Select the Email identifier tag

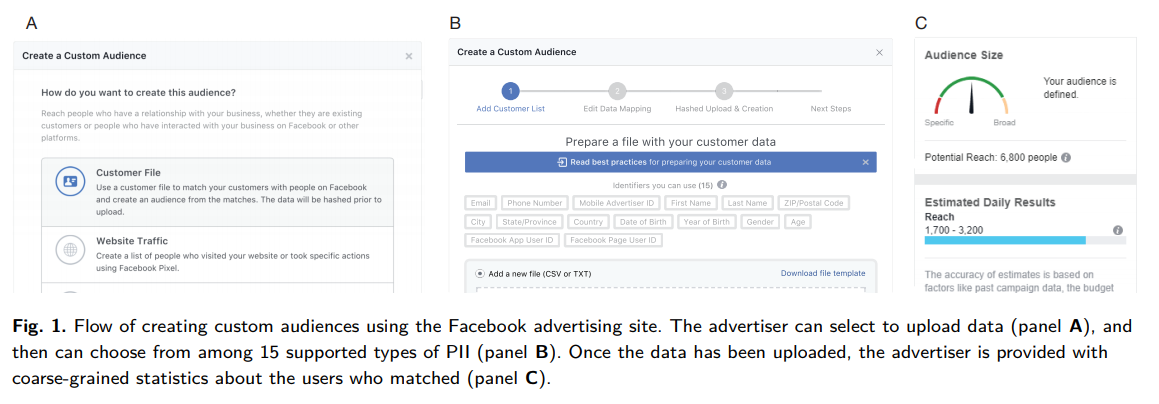[480, 202]
